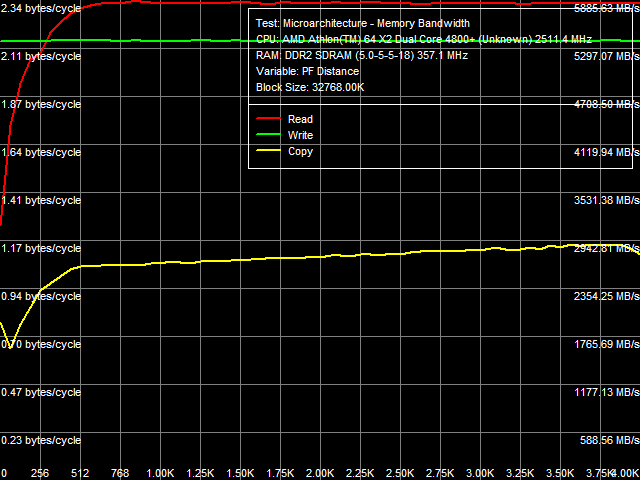The height and width of the screenshot is (480, 640).
Task: Select the Write legend label
Action: (x=300, y=135)
